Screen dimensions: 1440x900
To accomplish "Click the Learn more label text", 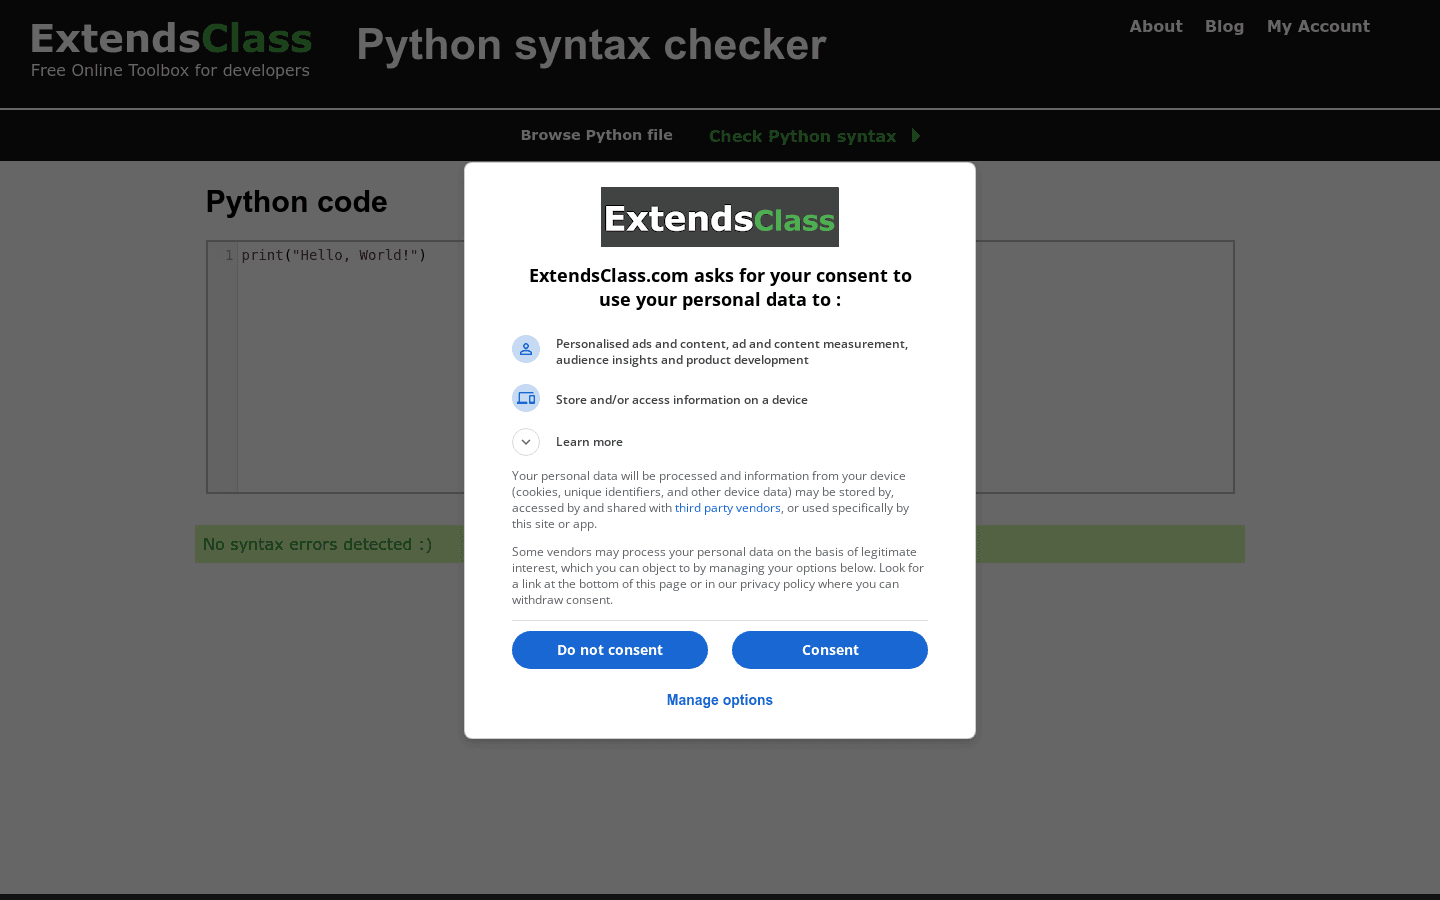I will (x=589, y=442).
